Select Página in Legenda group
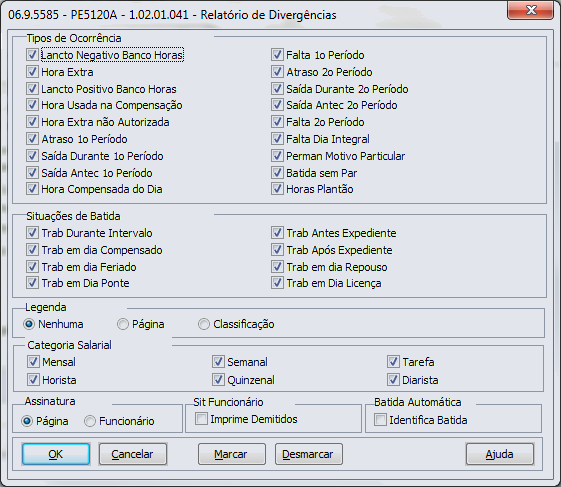This screenshot has width=561, height=487. click(123, 324)
